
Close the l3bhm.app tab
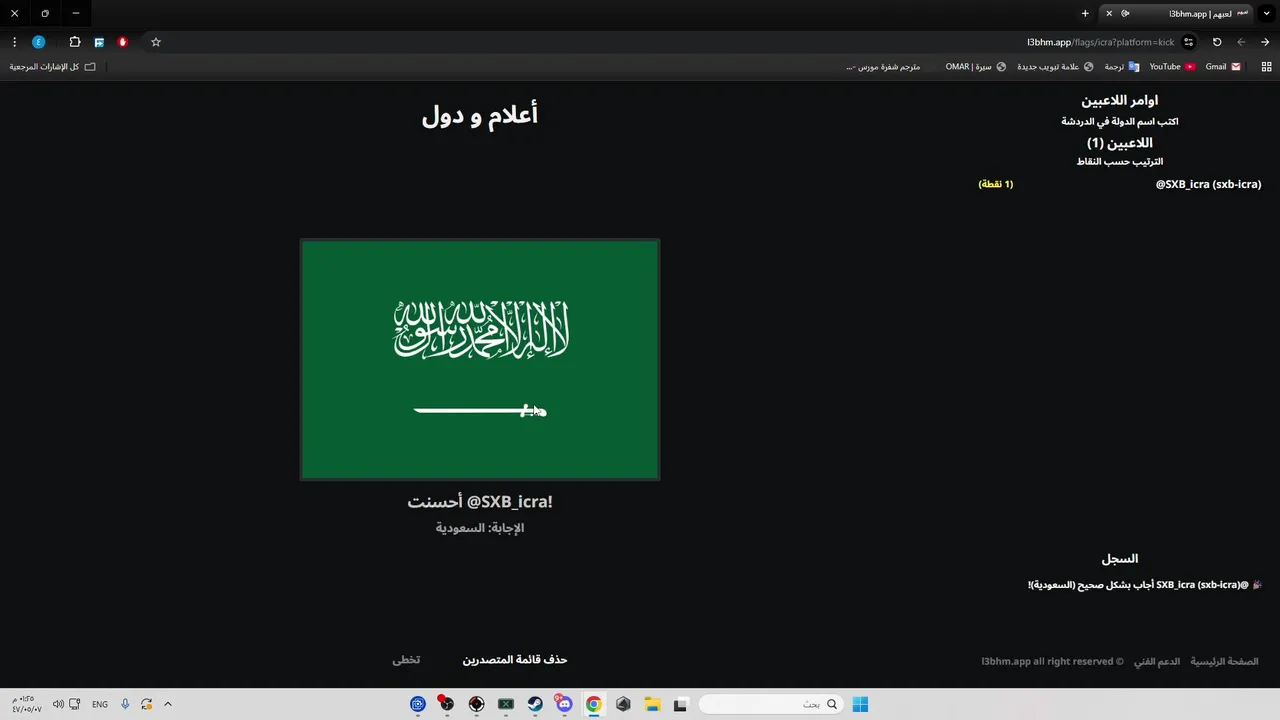click(x=1109, y=13)
